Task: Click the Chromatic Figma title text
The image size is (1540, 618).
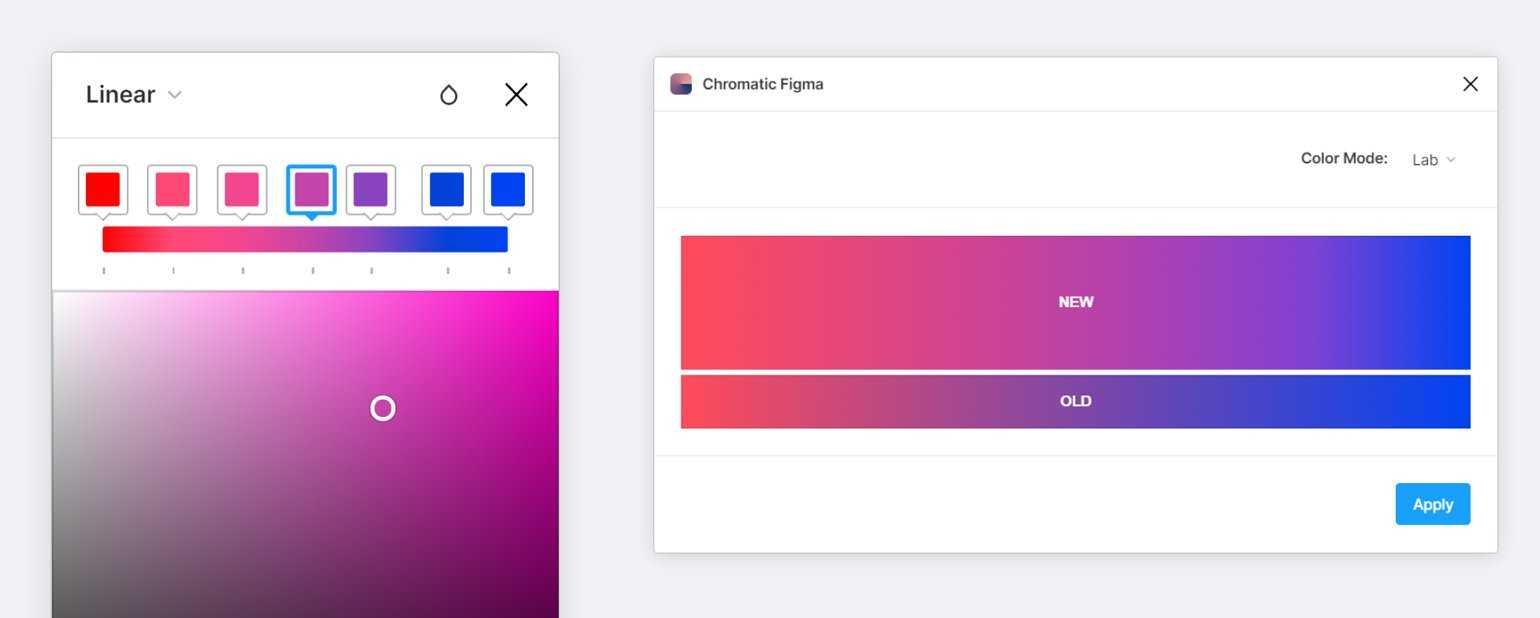Action: [x=763, y=84]
